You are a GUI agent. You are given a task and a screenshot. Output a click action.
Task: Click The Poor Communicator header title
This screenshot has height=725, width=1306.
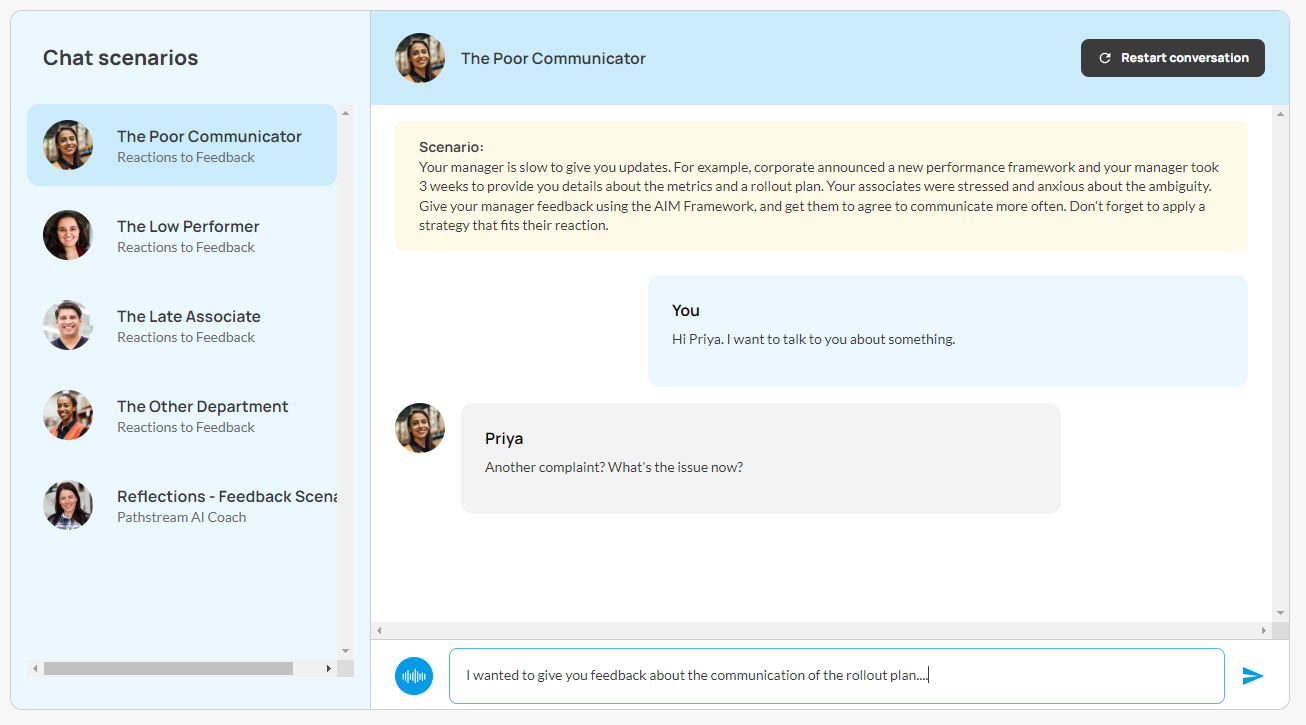[553, 58]
